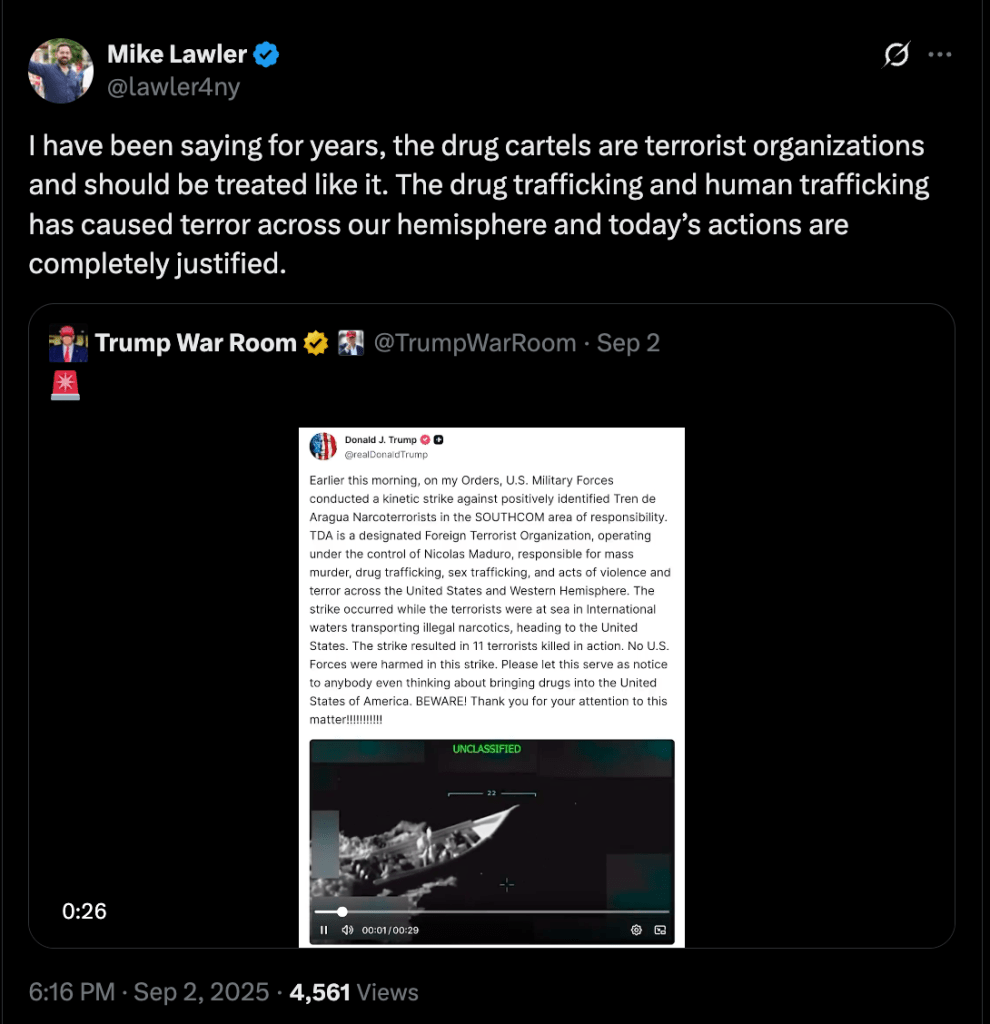Screen dimensions: 990x1024
Task: Open the @lawler4ny handle link
Action: (173, 87)
